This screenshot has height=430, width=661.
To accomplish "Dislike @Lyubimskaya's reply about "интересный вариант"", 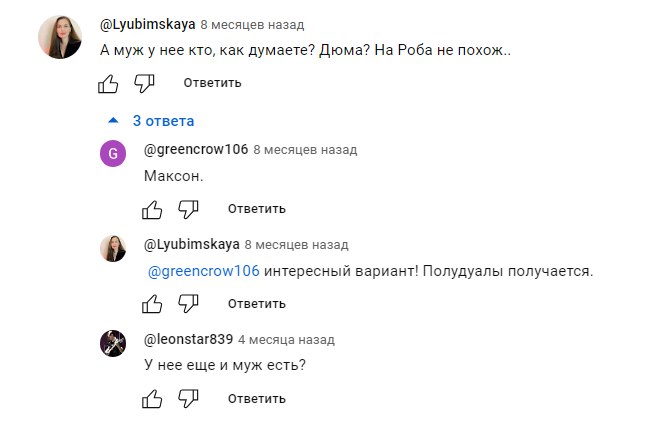I will pyautogui.click(x=188, y=304).
